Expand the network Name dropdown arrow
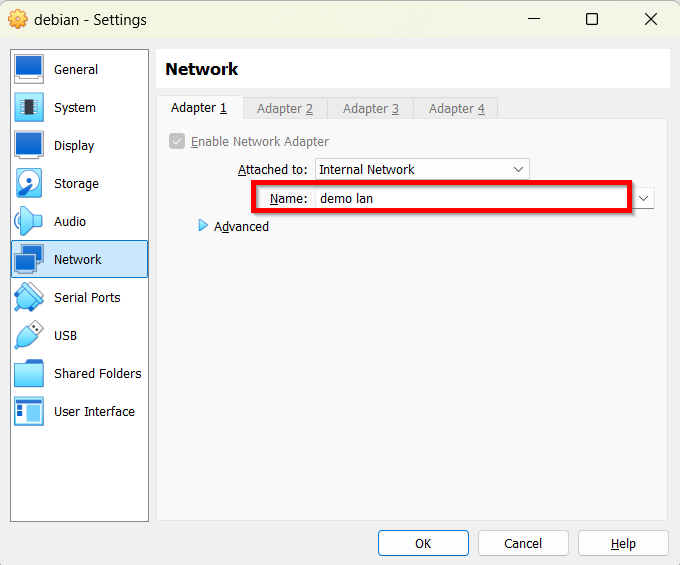The image size is (680, 565). [x=644, y=198]
